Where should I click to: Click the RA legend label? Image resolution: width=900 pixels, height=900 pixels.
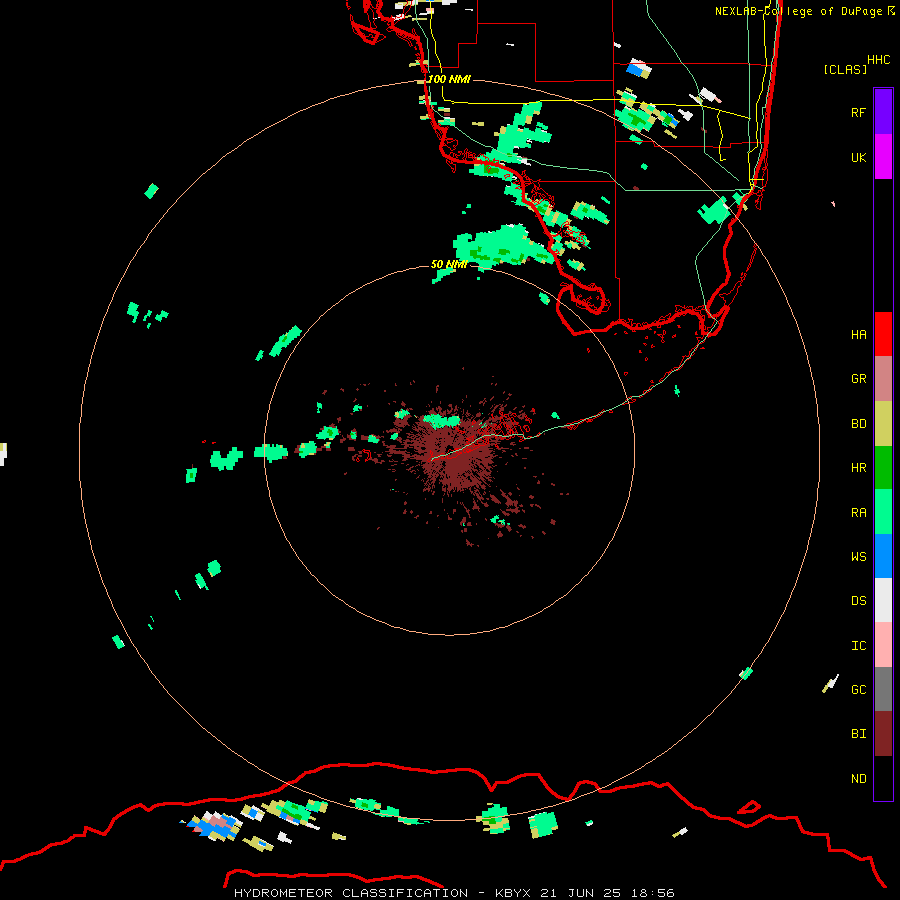(858, 513)
